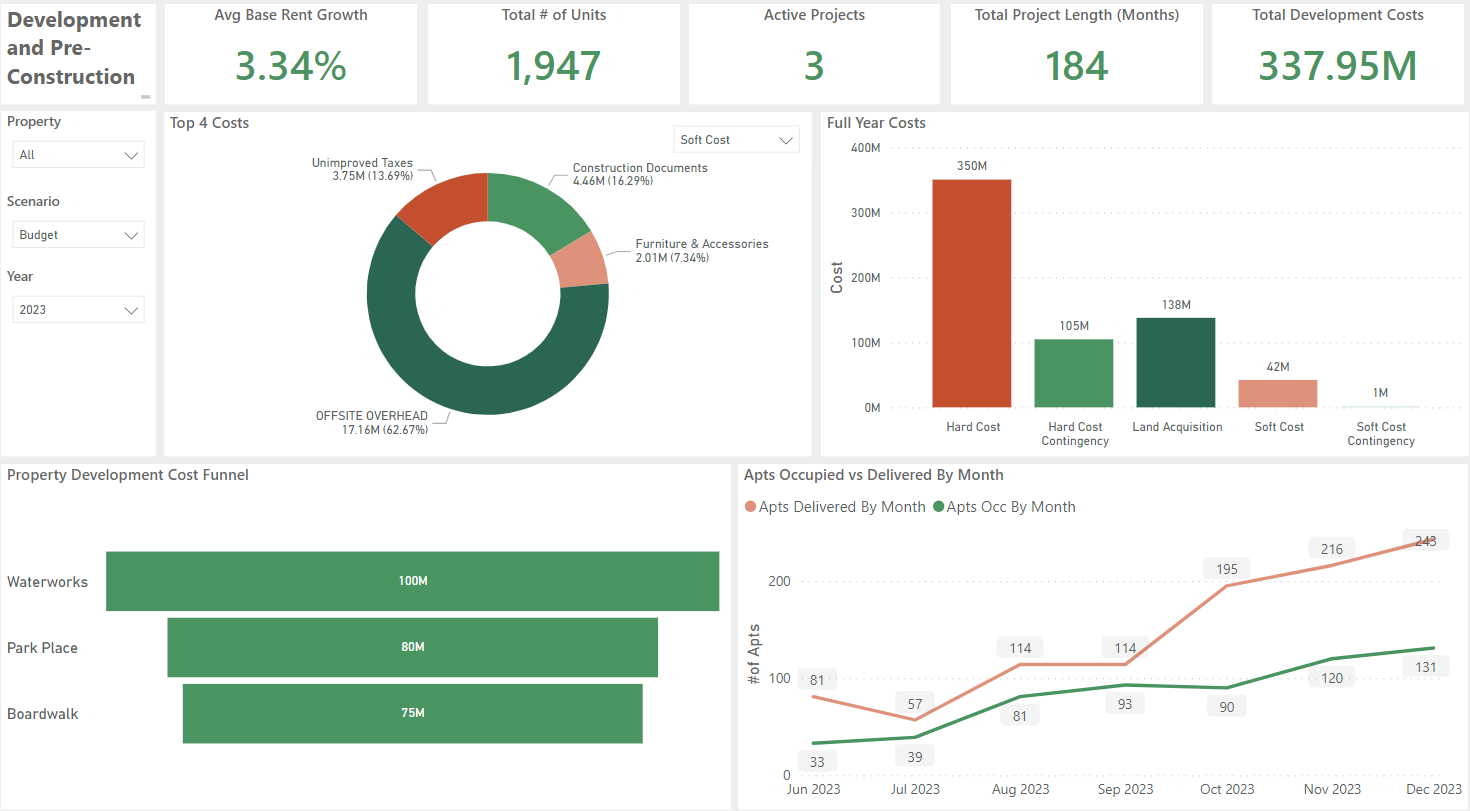The height and width of the screenshot is (811, 1470).
Task: Select the Active Projects card showing 3
Action: coord(813,50)
